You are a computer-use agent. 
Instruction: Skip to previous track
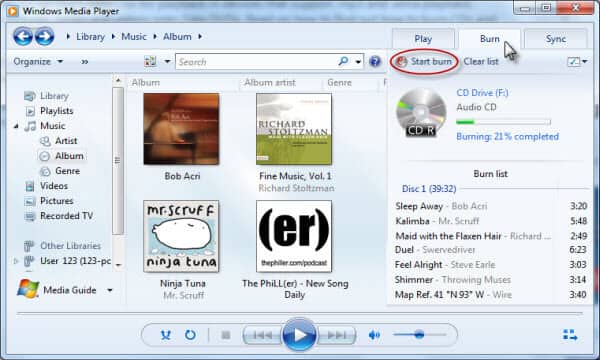pos(262,335)
